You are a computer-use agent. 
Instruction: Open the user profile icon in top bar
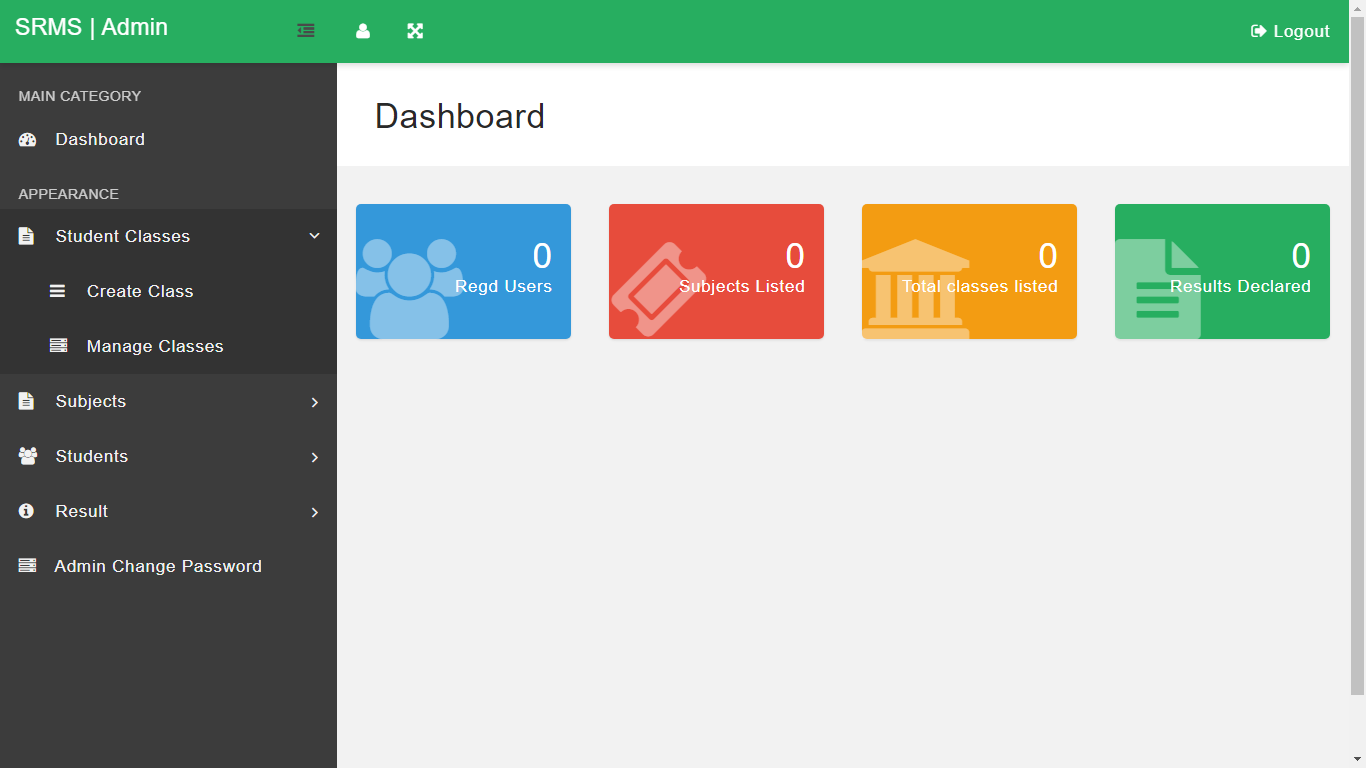[x=363, y=31]
